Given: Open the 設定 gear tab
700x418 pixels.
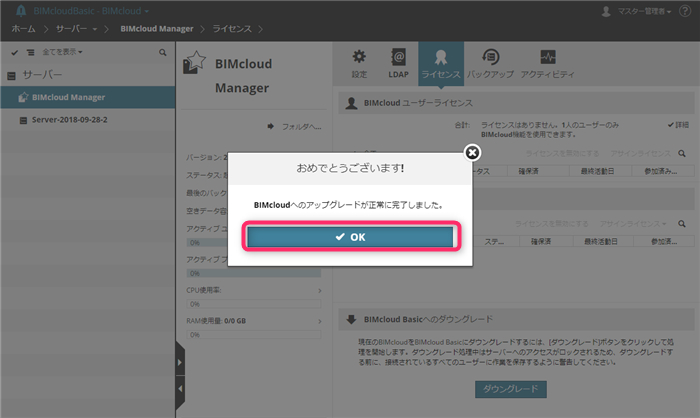Looking at the screenshot, I should [359, 63].
